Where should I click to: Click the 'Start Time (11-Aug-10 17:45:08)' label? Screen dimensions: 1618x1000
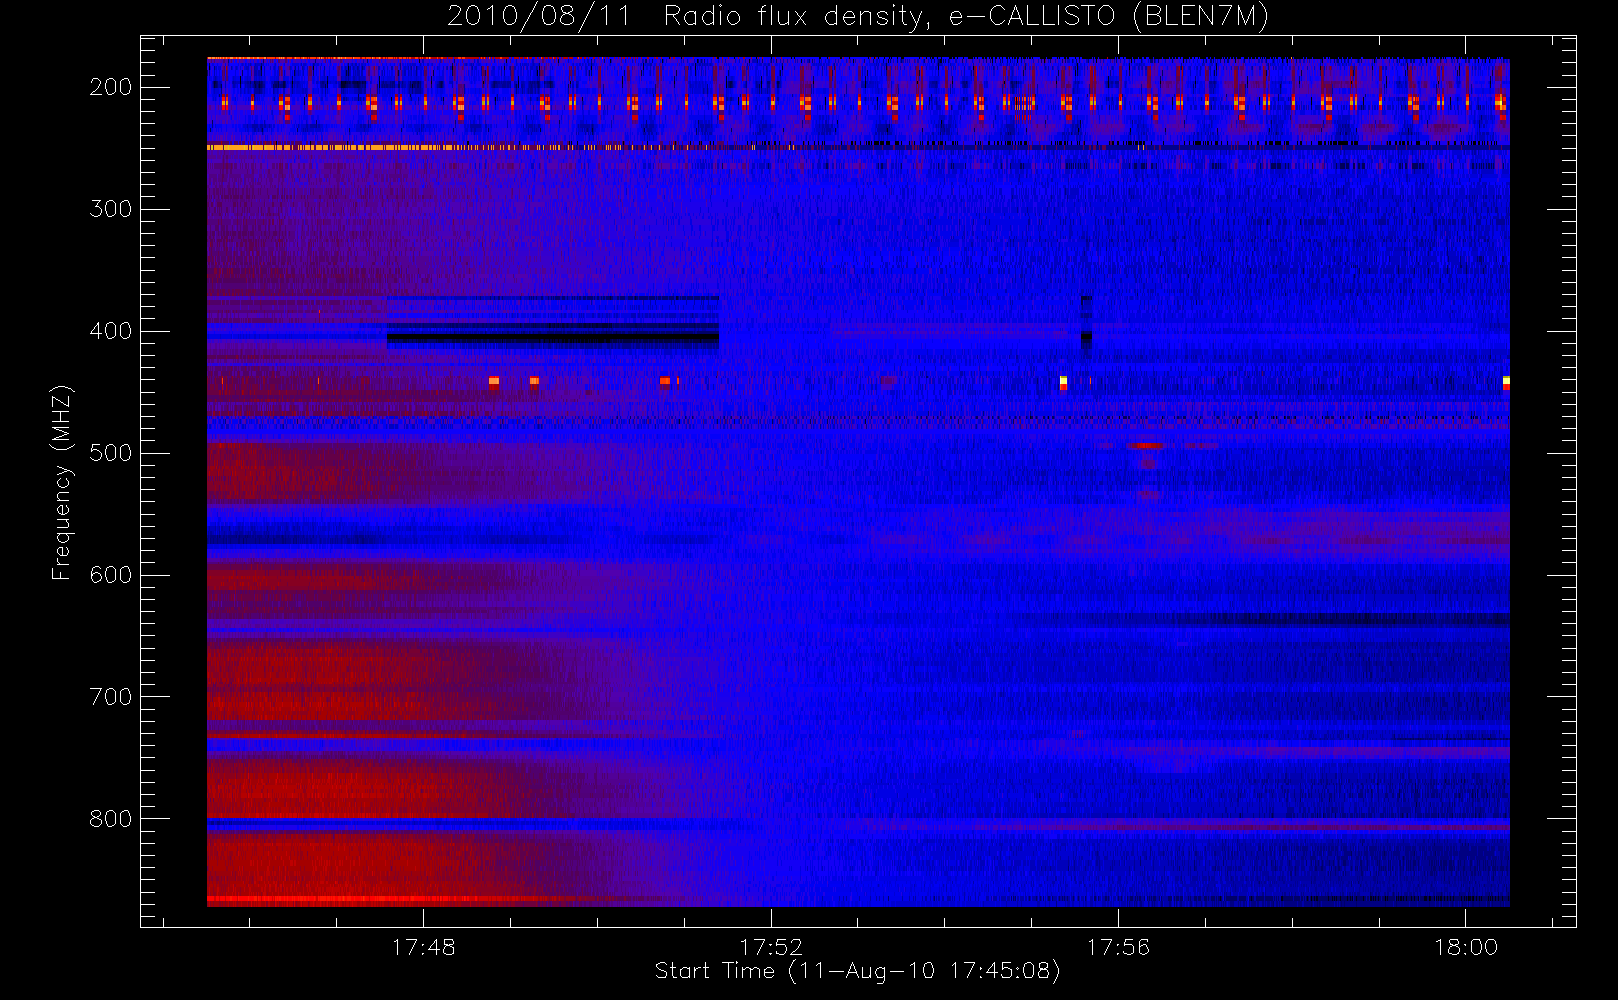[857, 971]
